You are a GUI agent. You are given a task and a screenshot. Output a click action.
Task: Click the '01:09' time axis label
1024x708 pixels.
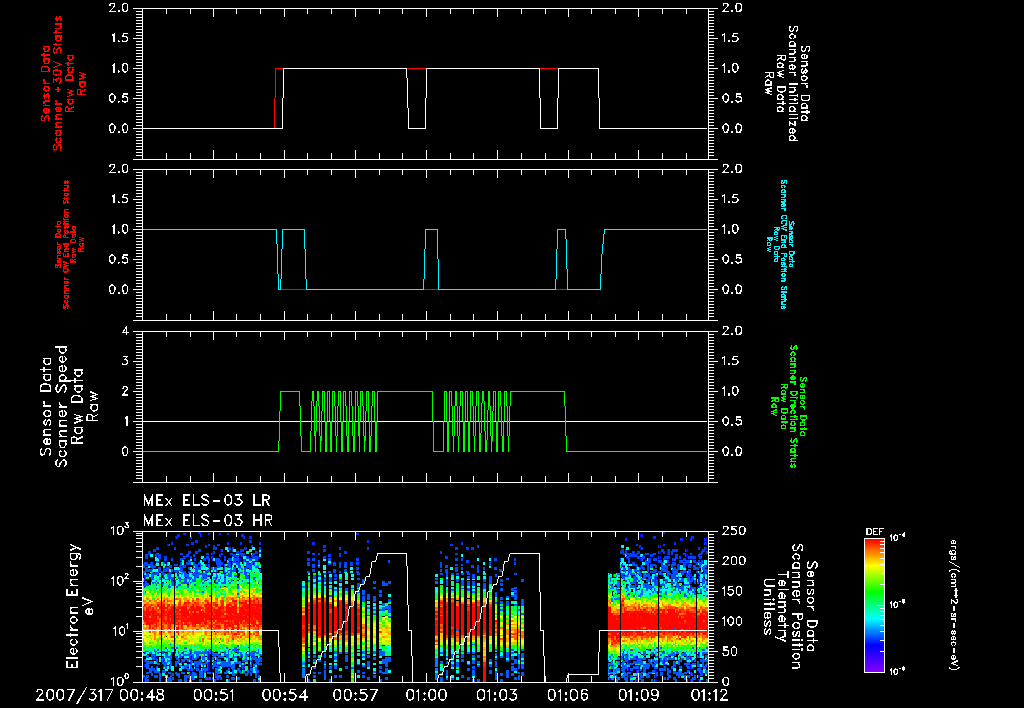click(x=638, y=695)
